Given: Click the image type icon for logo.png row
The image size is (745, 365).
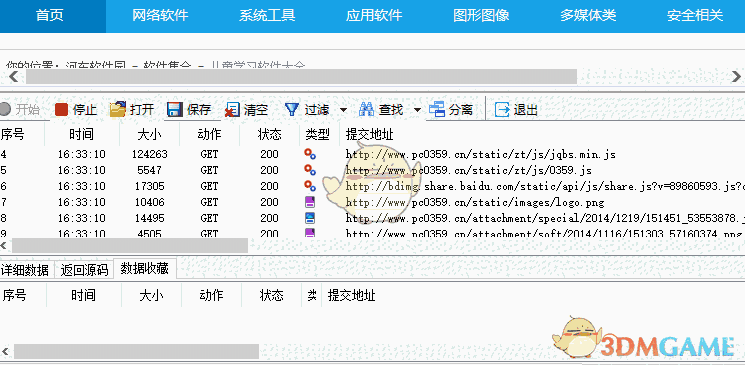Looking at the screenshot, I should coord(310,202).
